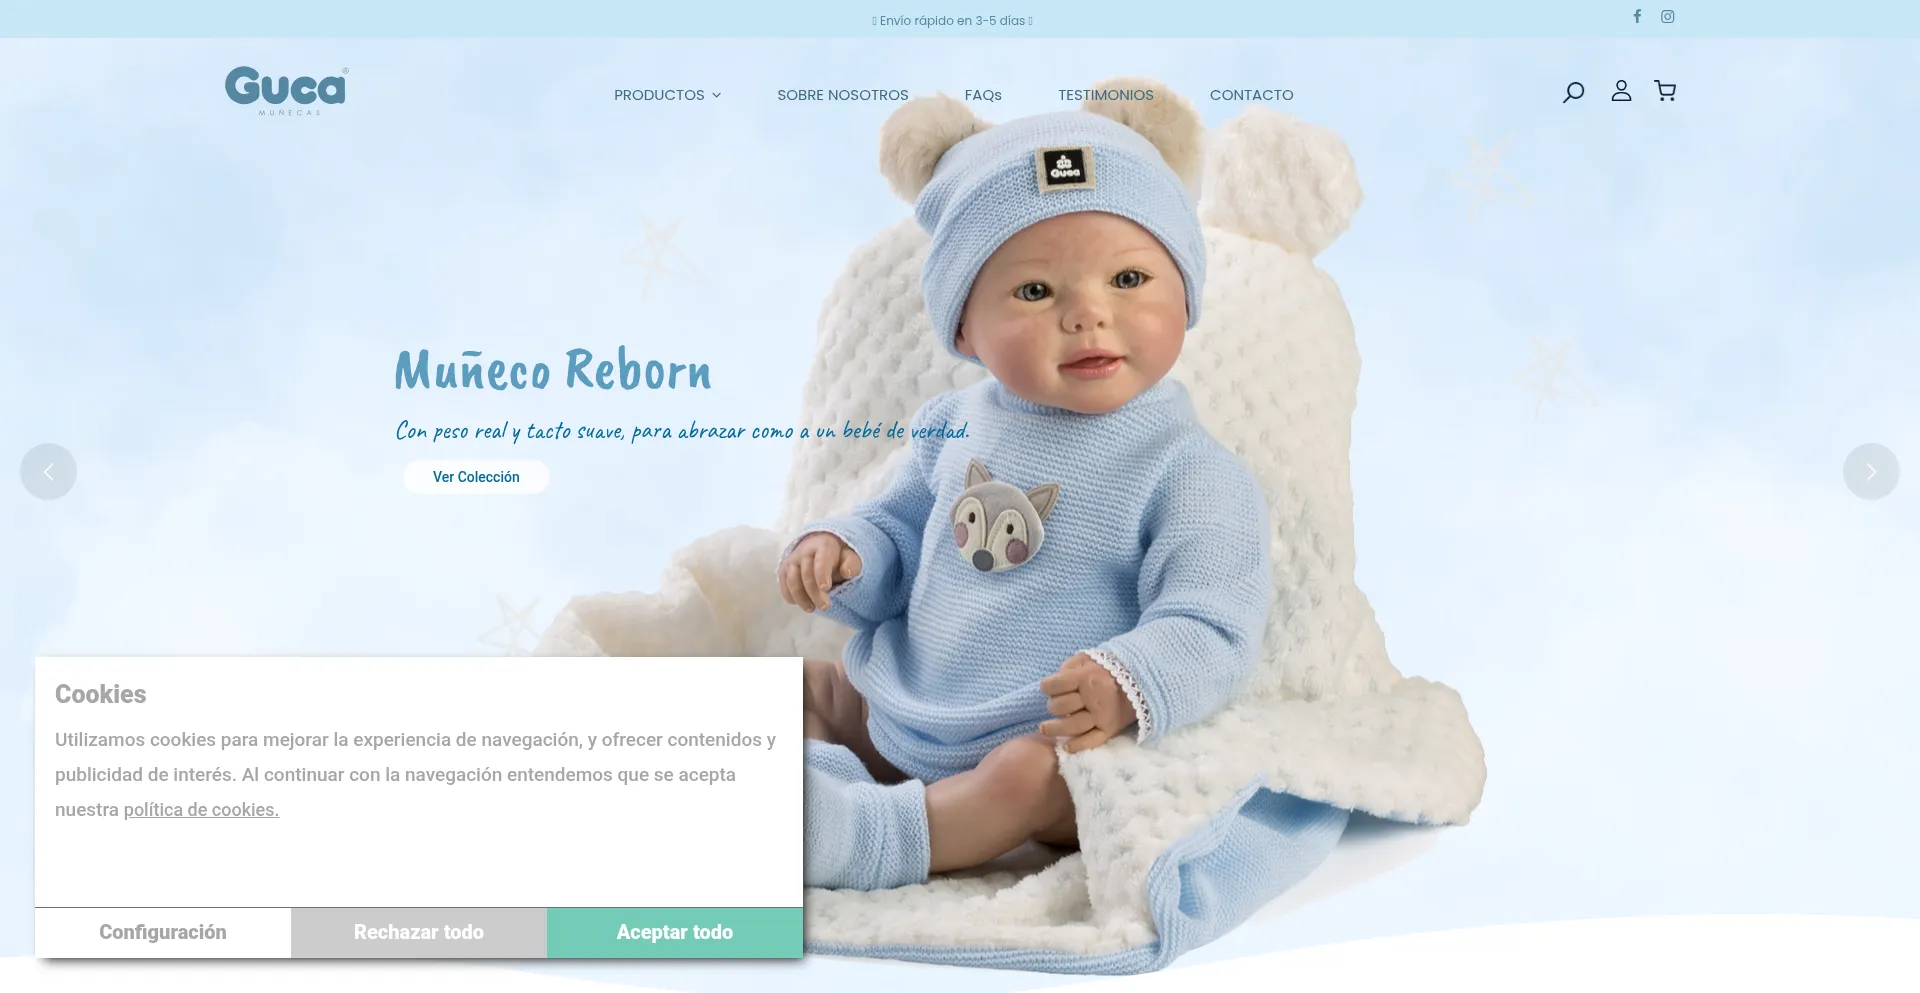Open the search magnifier icon
The width and height of the screenshot is (1920, 993).
point(1573,92)
